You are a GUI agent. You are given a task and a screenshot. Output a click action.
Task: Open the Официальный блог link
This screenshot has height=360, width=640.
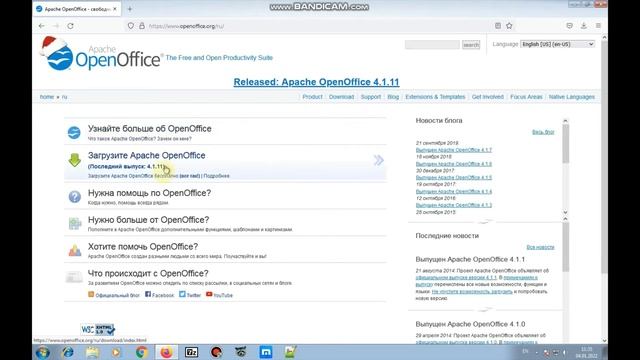pyautogui.click(x=114, y=295)
